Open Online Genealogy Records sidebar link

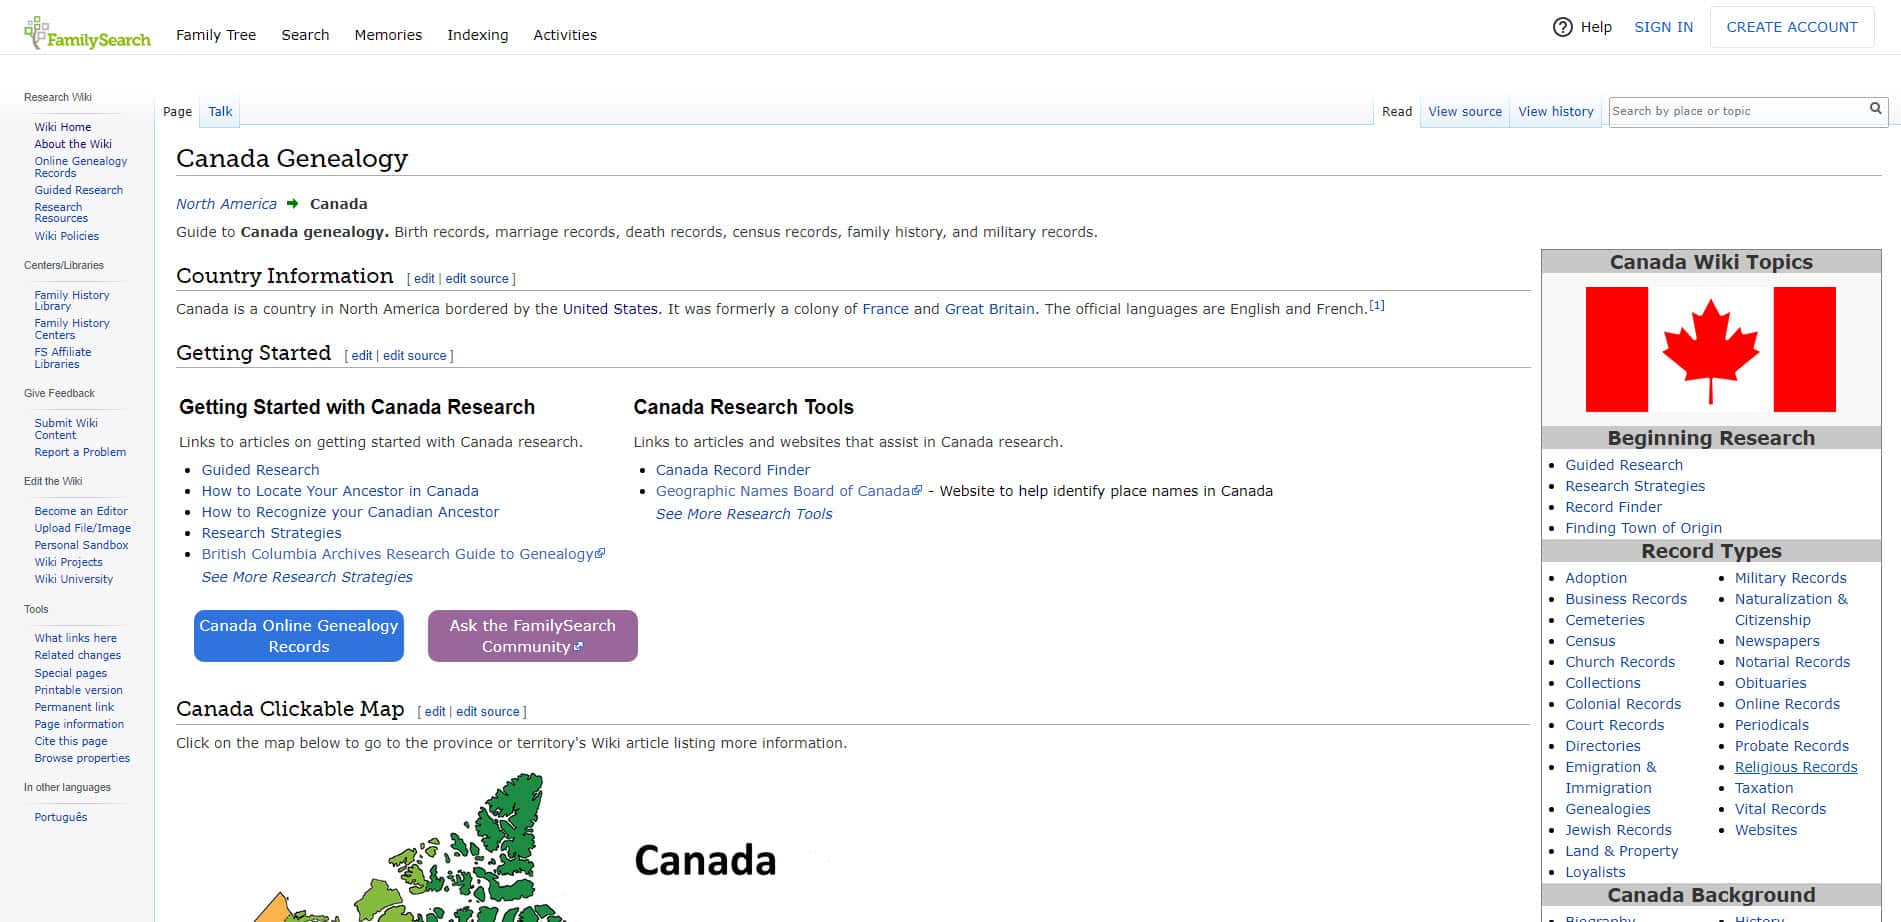click(80, 167)
